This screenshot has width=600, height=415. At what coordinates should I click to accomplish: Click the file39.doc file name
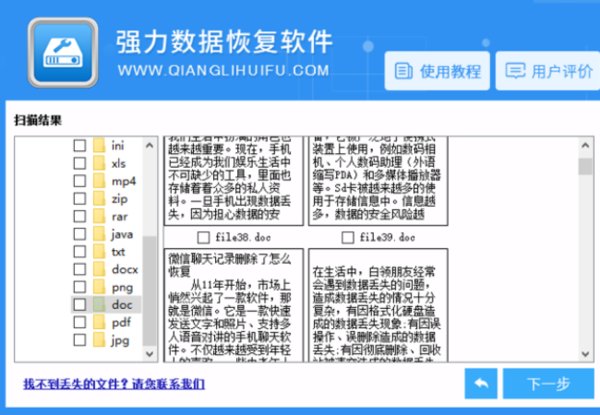pyautogui.click(x=387, y=238)
